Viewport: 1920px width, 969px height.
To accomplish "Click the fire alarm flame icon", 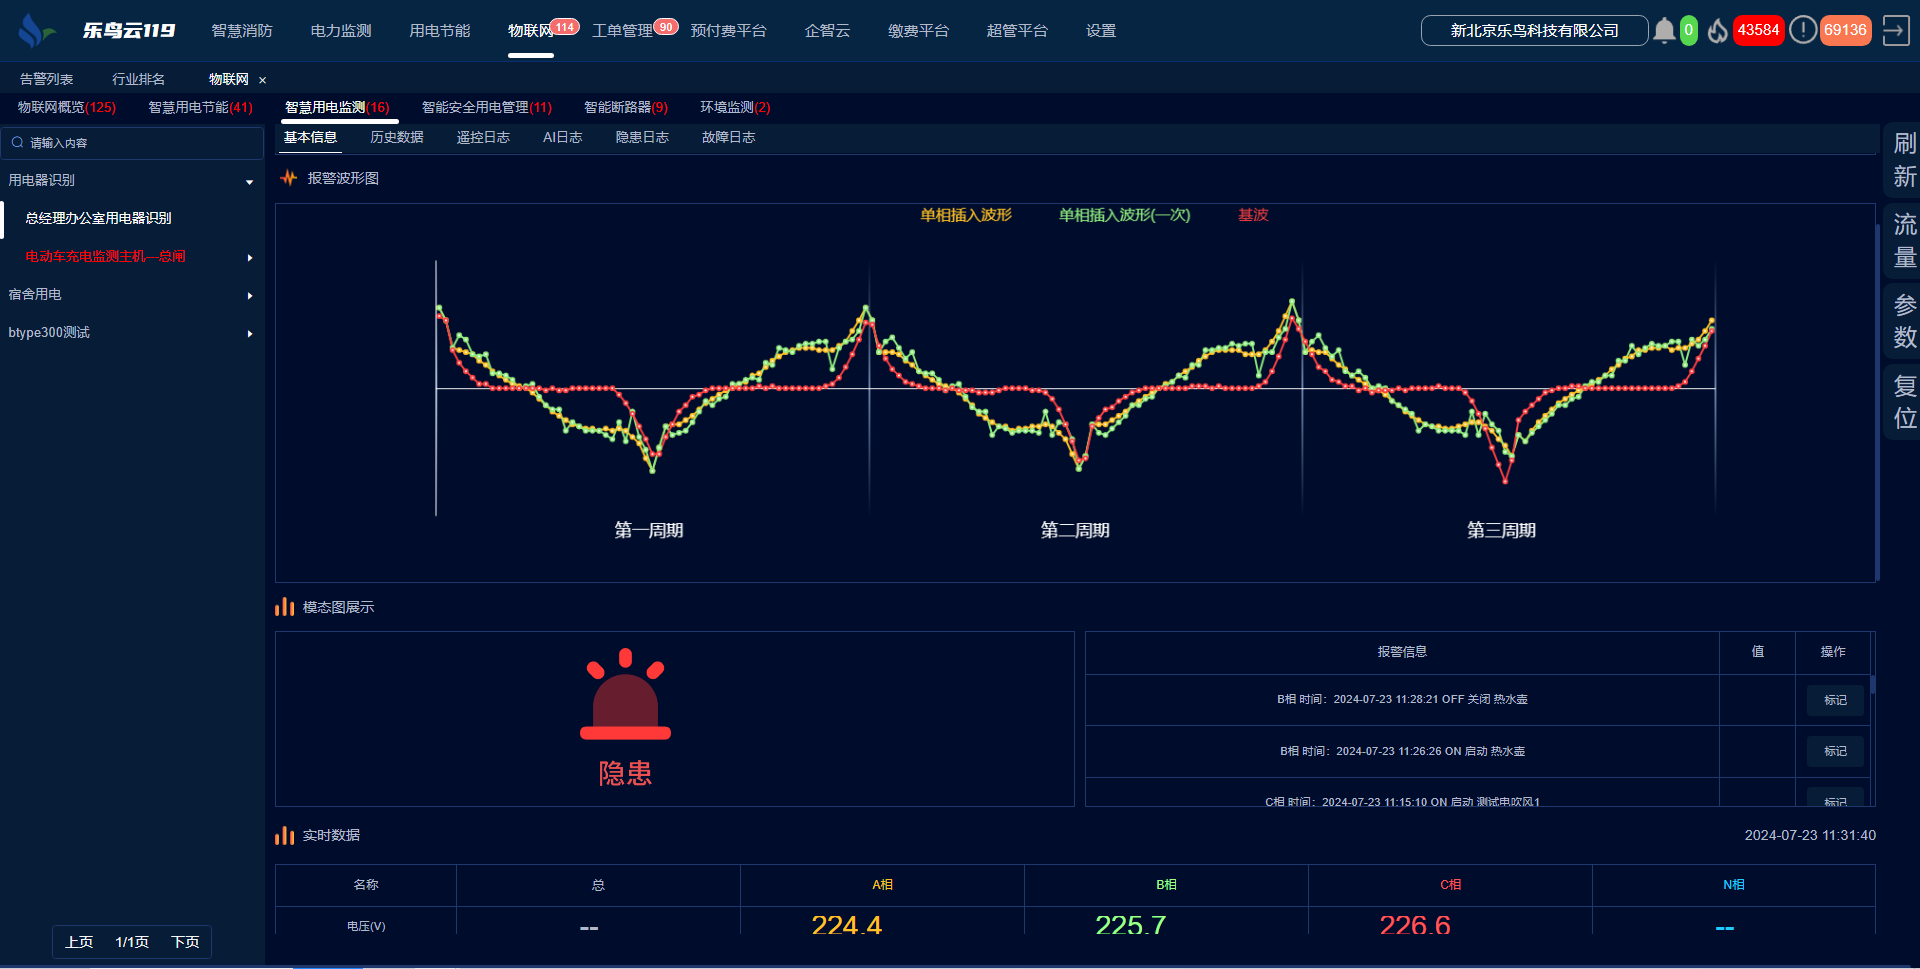I will [x=1718, y=31].
